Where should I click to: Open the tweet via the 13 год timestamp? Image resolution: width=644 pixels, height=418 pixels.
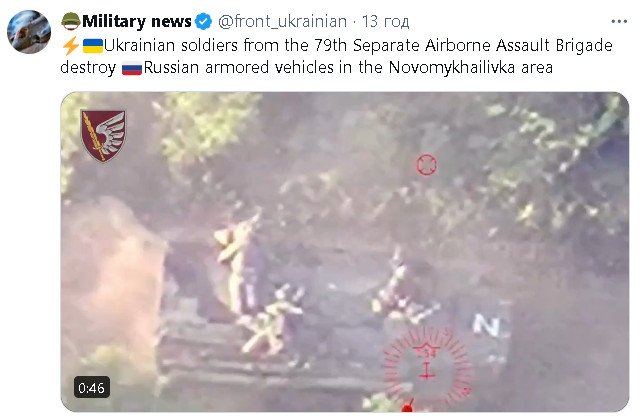point(385,21)
